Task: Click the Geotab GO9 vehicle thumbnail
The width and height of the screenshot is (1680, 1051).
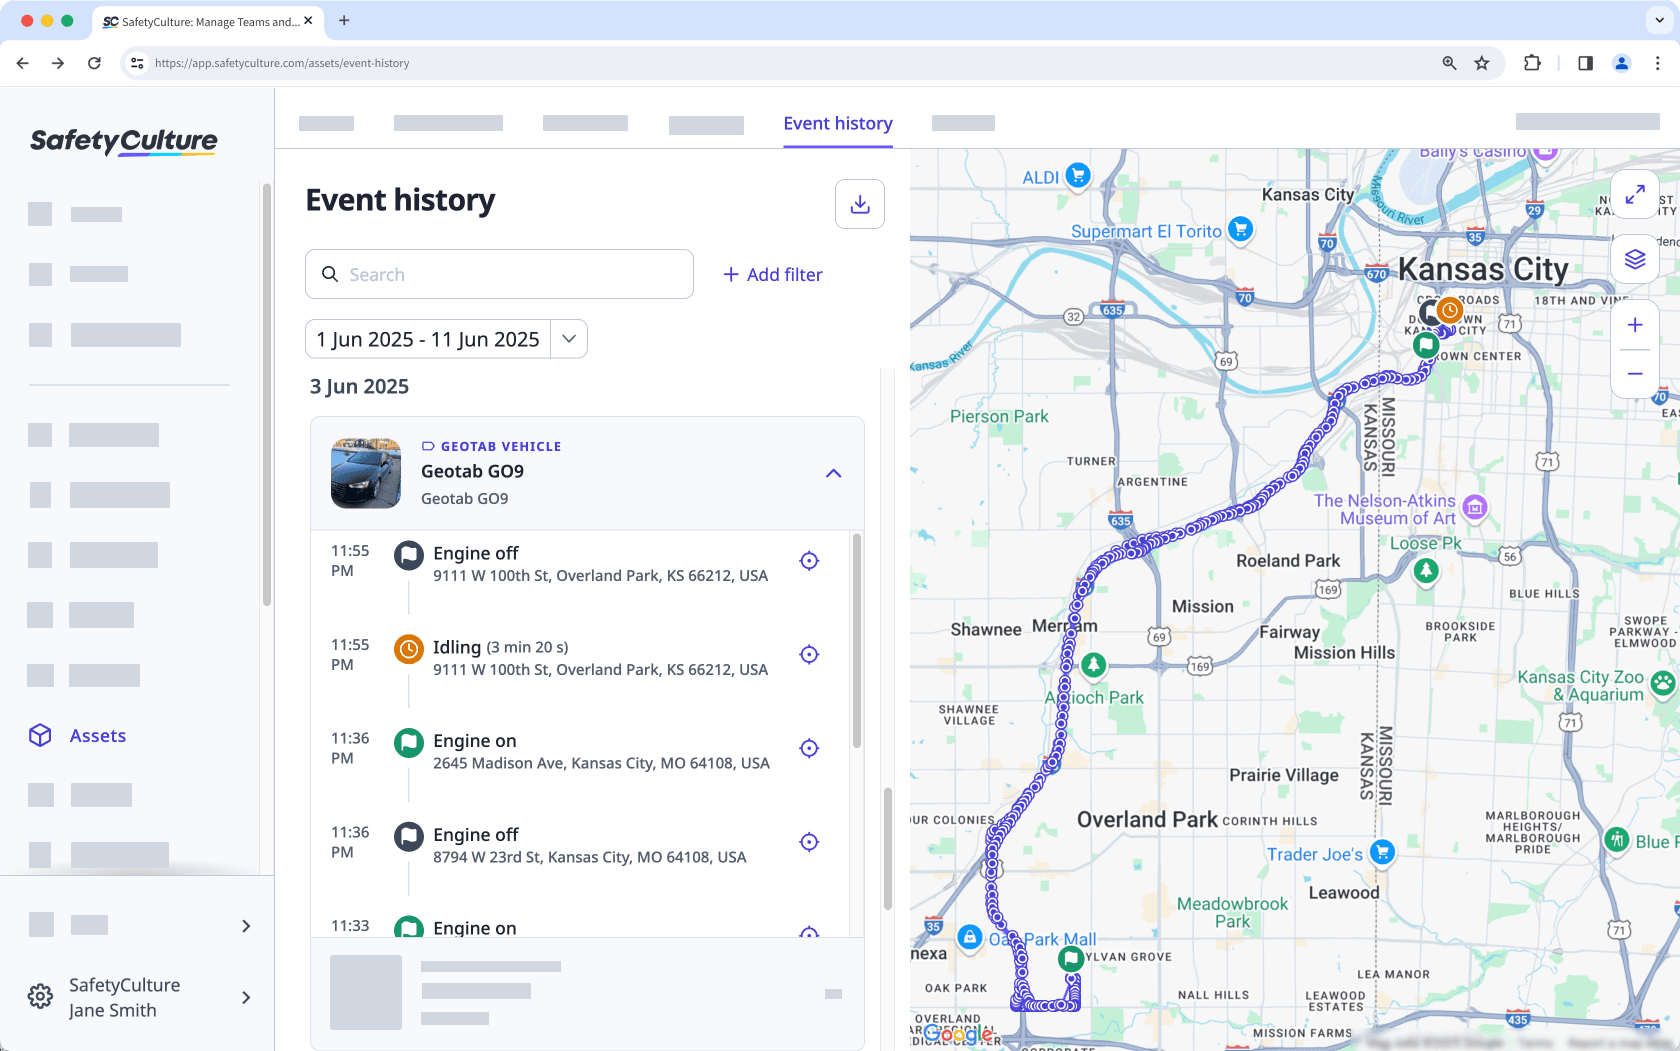Action: [365, 472]
